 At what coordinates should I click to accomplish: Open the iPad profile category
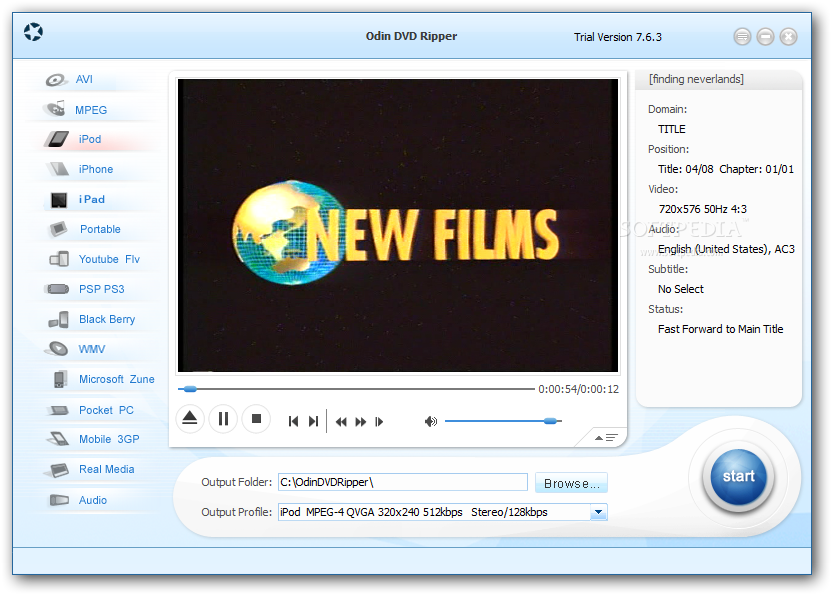click(92, 200)
